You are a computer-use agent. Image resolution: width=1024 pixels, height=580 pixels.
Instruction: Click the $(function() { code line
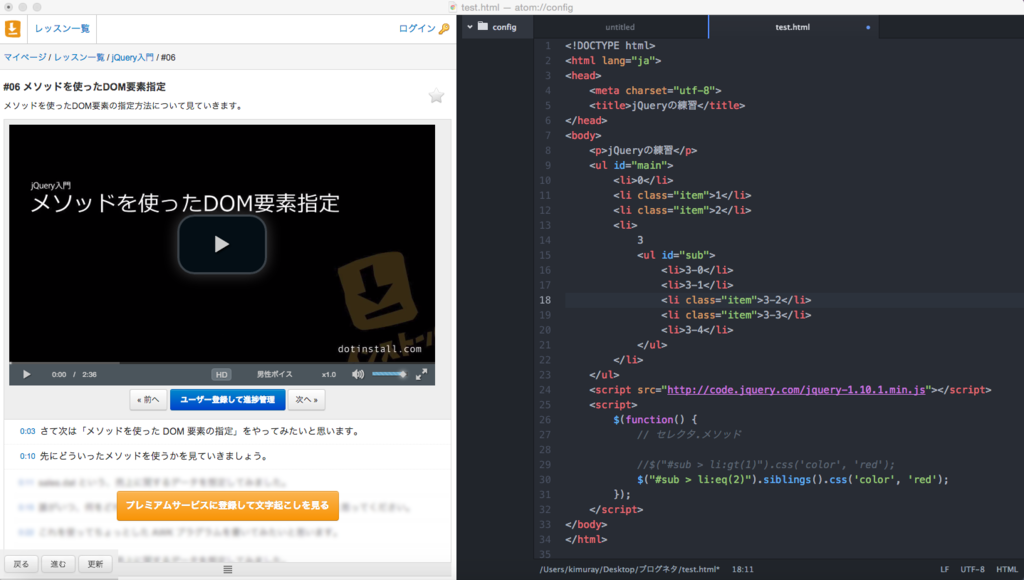click(655, 419)
